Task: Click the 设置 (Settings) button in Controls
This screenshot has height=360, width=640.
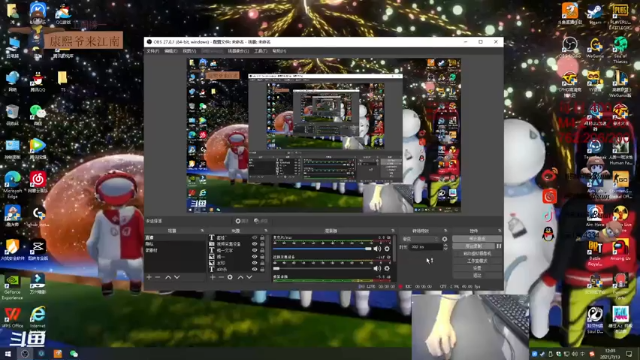Action: (477, 268)
